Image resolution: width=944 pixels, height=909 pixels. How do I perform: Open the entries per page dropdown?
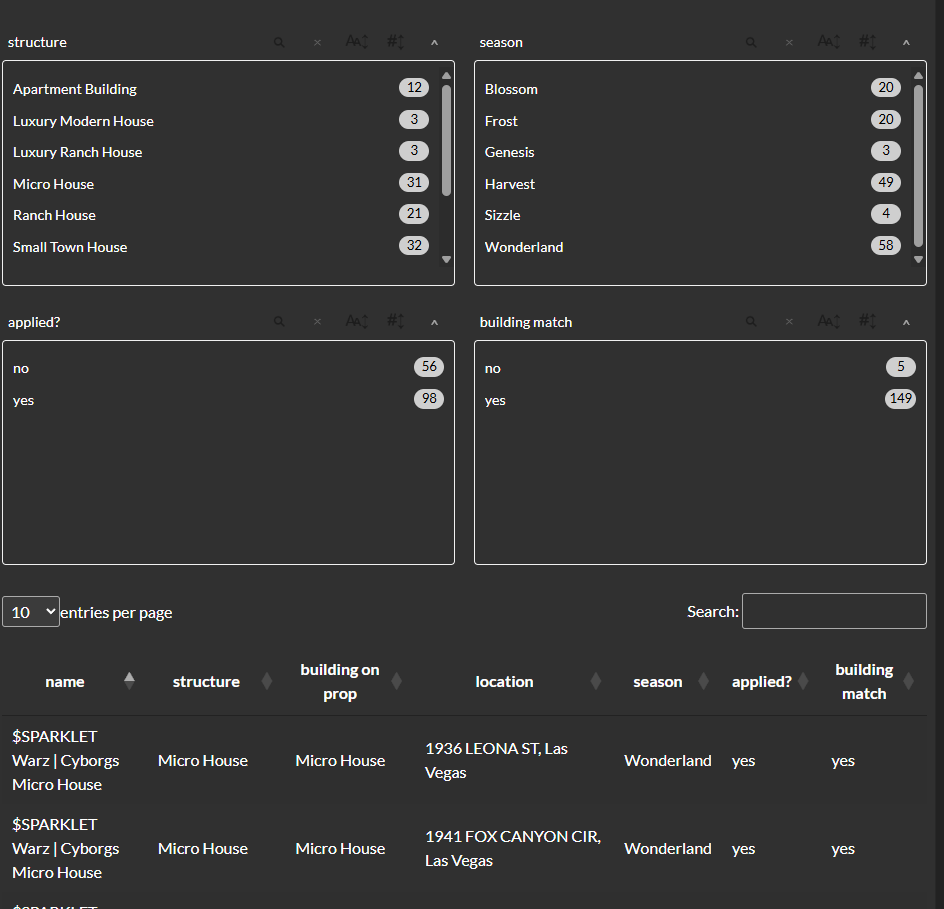[x=31, y=612]
